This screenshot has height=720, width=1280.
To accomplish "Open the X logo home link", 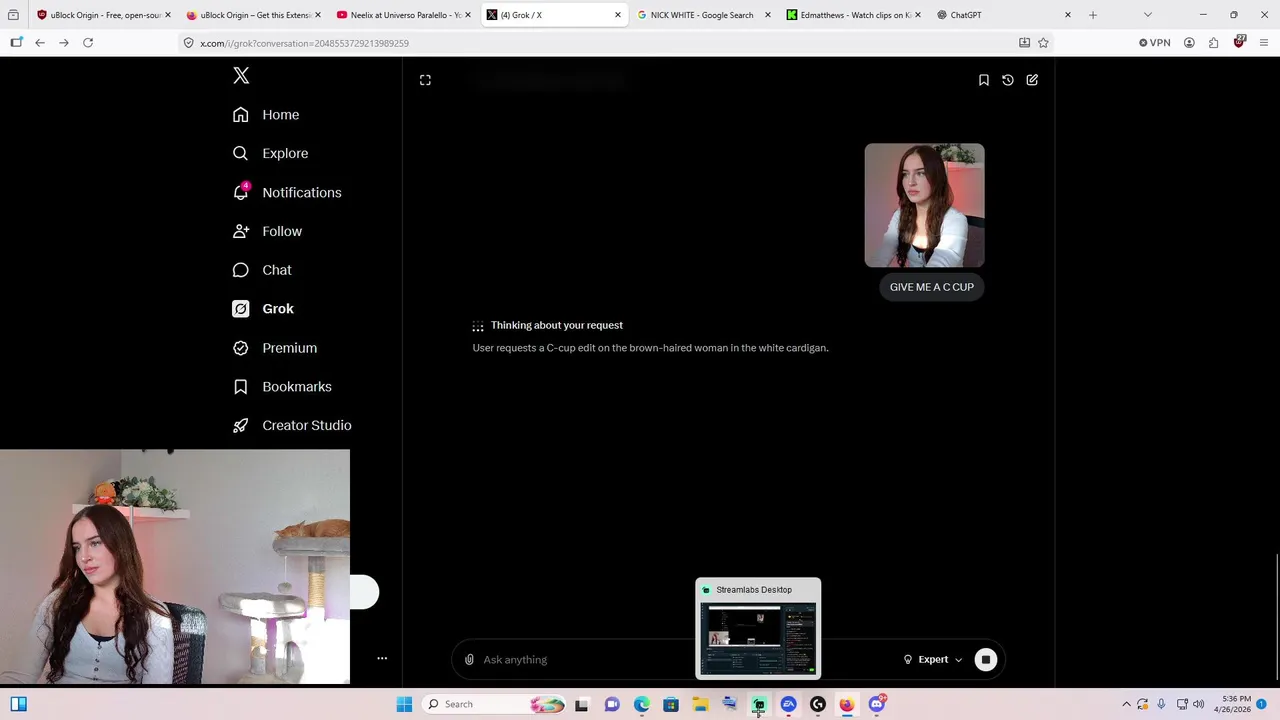I will coord(241,76).
